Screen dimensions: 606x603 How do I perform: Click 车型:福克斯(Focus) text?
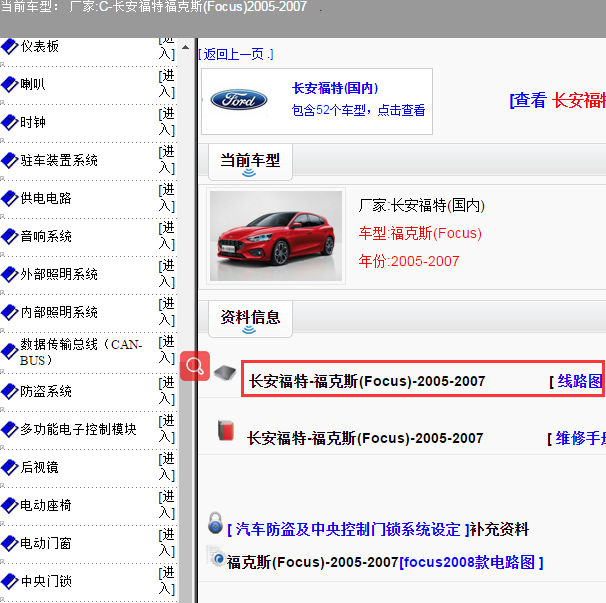coord(420,233)
